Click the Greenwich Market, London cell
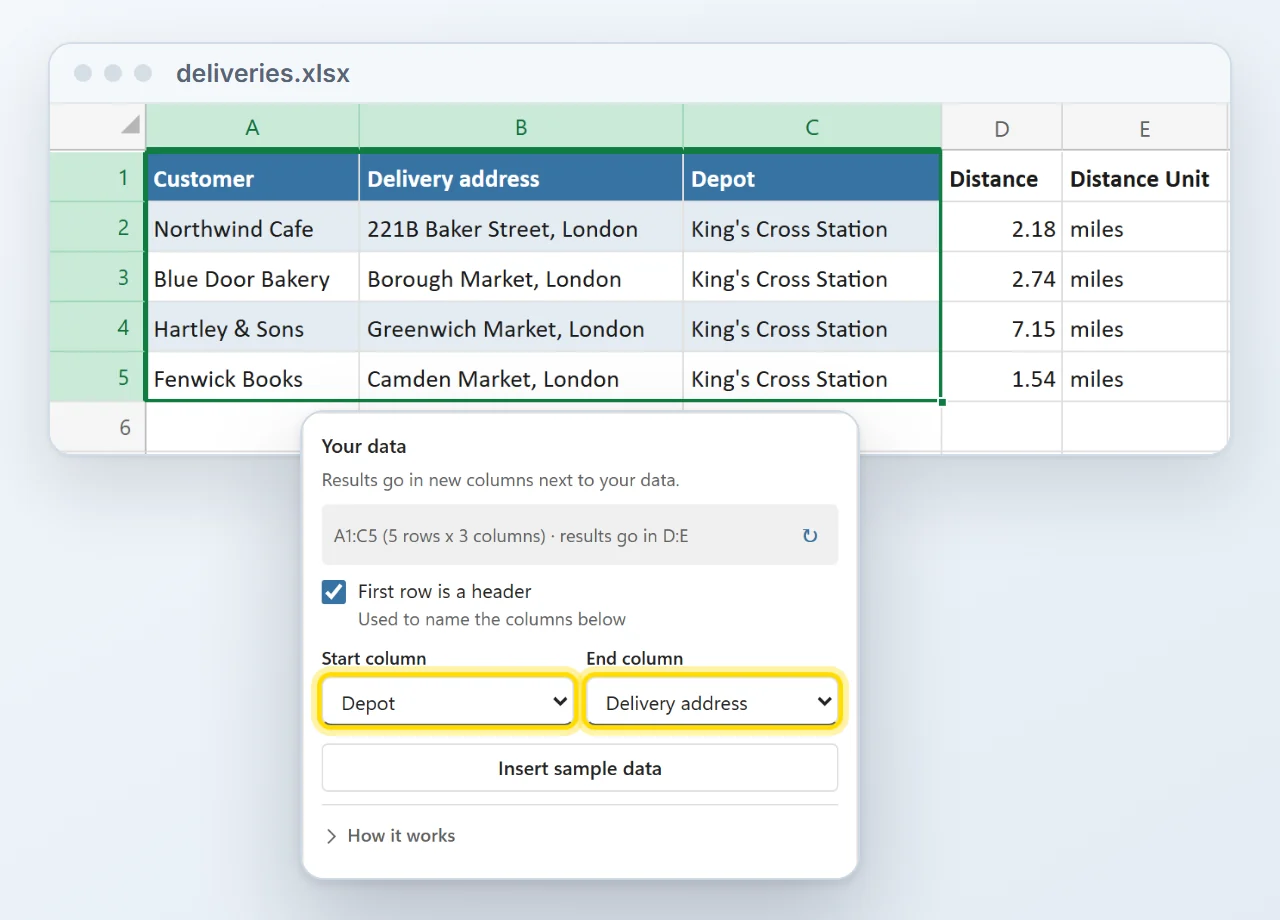This screenshot has height=920, width=1280. pos(521,327)
